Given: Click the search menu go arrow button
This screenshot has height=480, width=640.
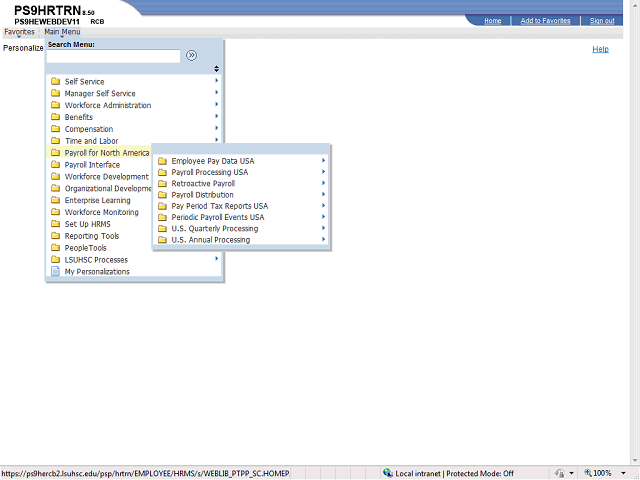Looking at the screenshot, I should pos(191,56).
